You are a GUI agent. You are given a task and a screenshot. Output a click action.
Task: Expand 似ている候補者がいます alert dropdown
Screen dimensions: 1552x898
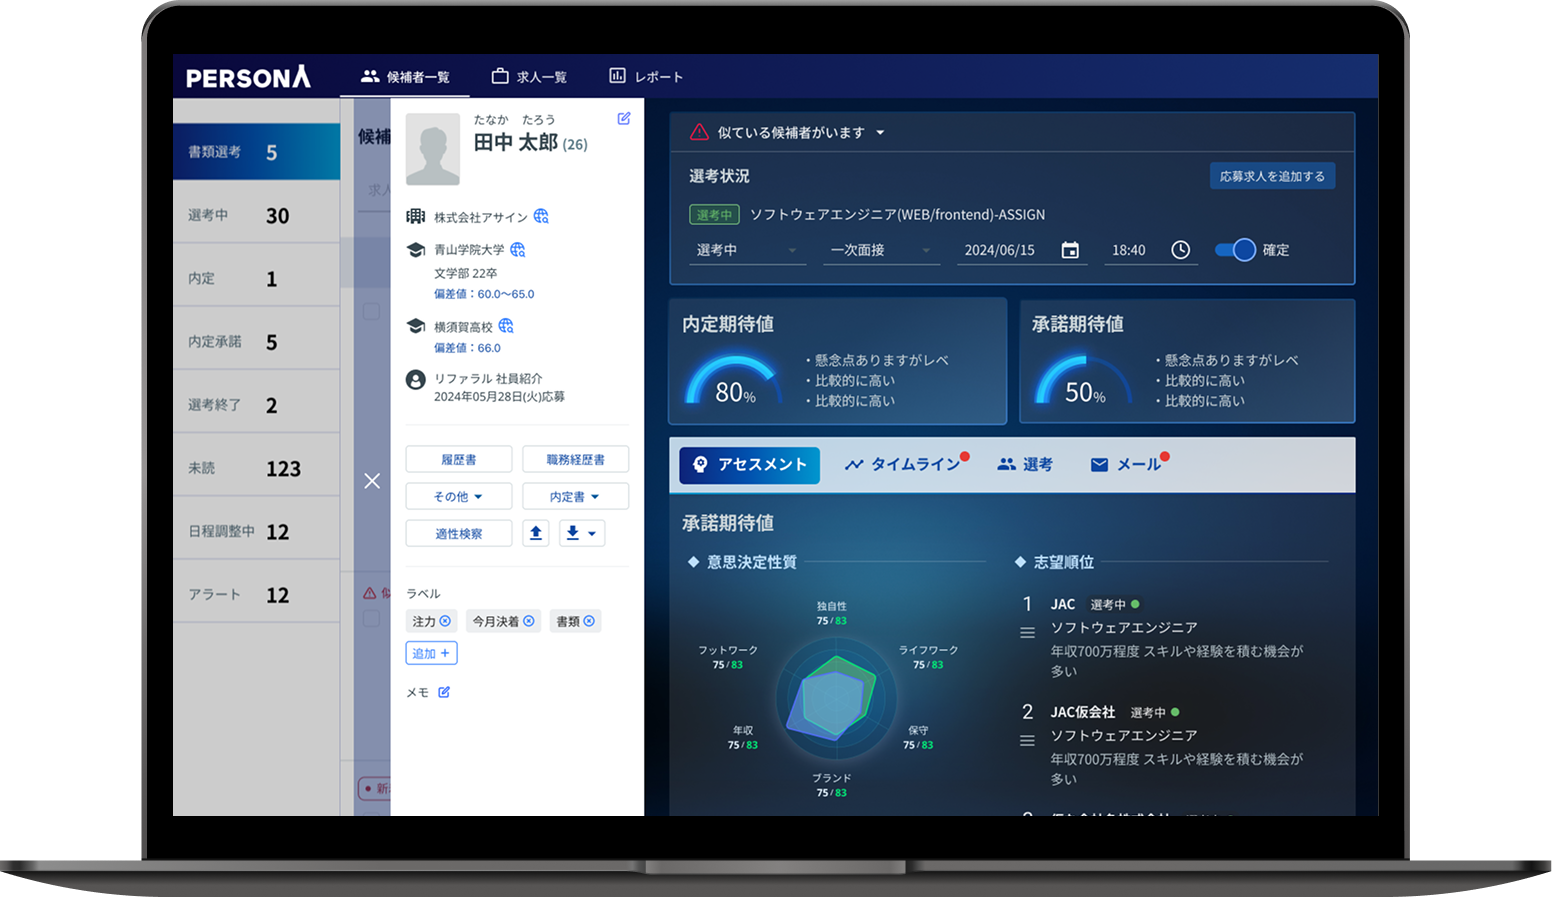tap(880, 132)
